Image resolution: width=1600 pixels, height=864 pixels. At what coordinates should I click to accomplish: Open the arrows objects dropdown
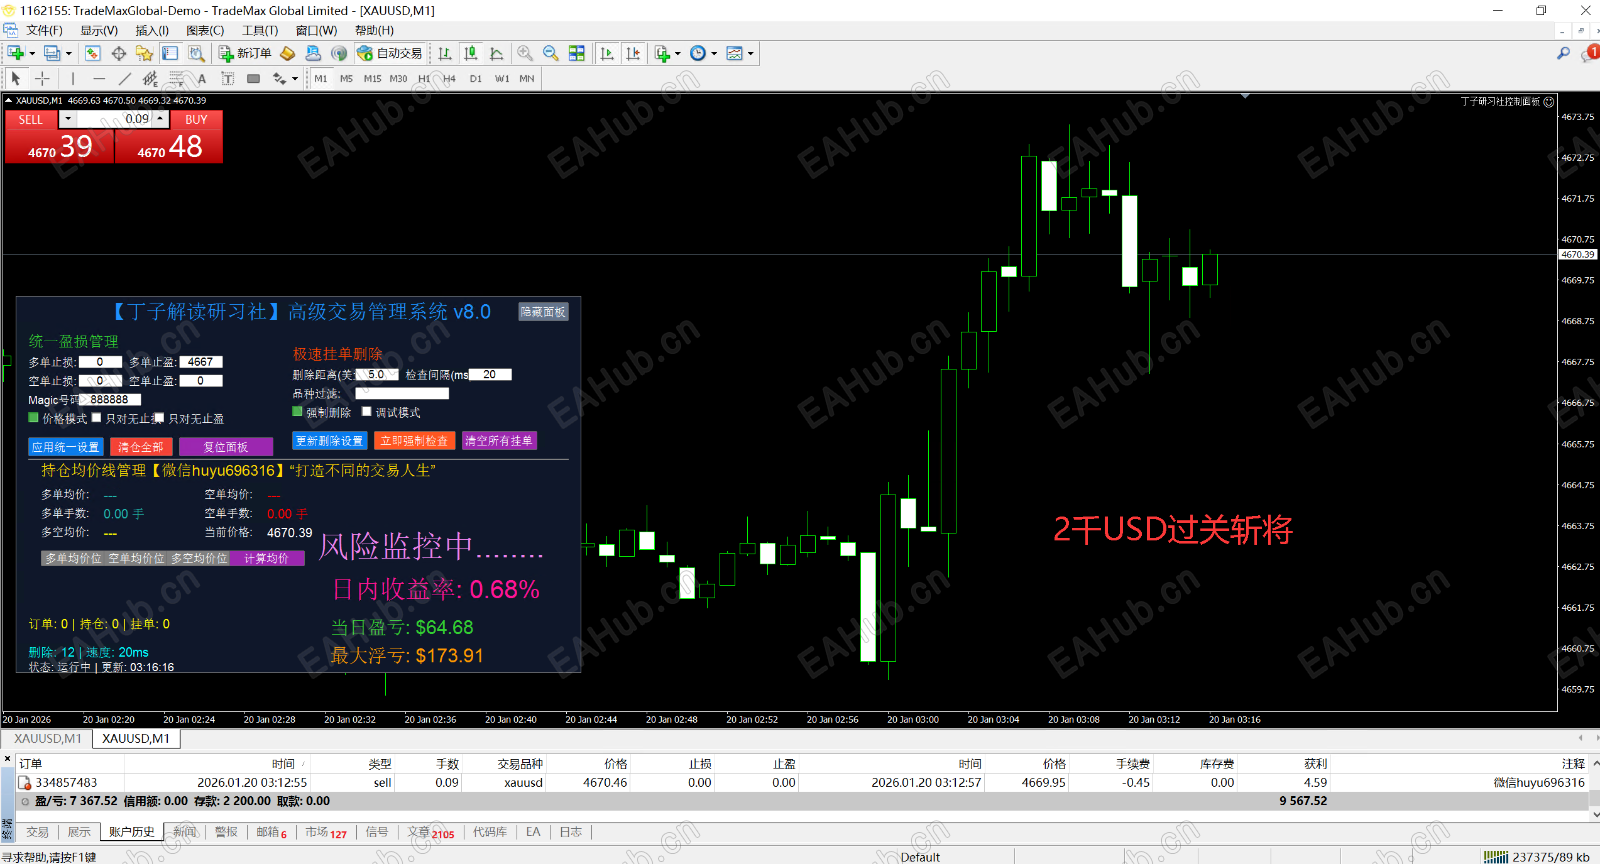point(295,78)
